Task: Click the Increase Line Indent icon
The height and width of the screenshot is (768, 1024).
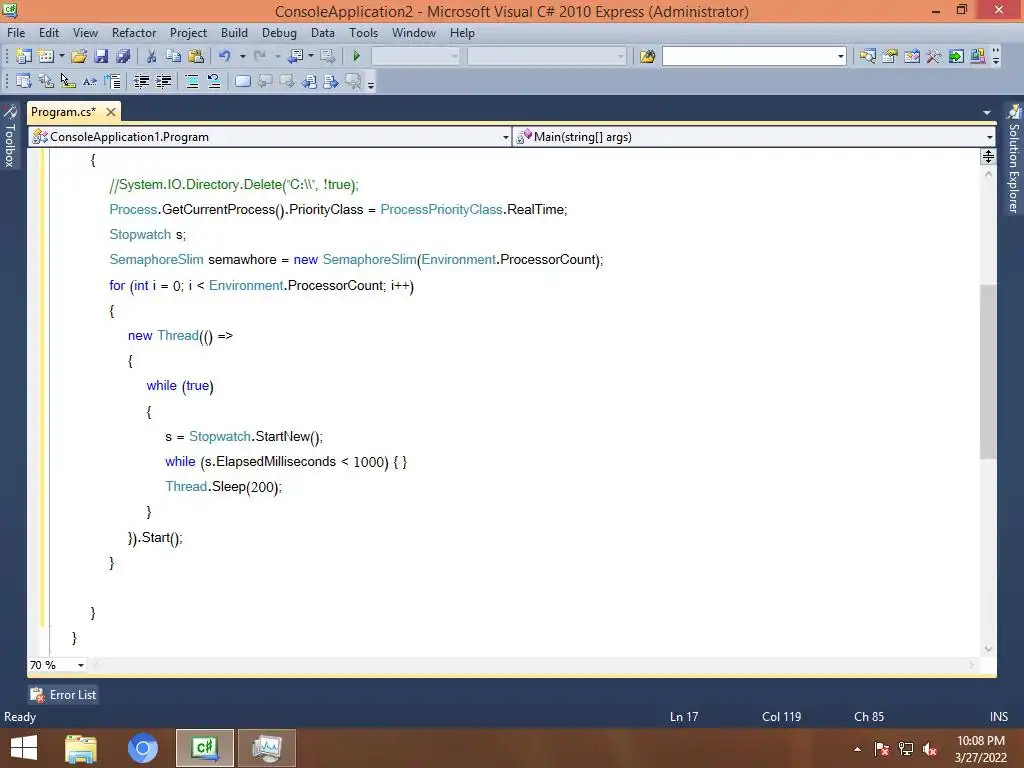Action: click(163, 81)
